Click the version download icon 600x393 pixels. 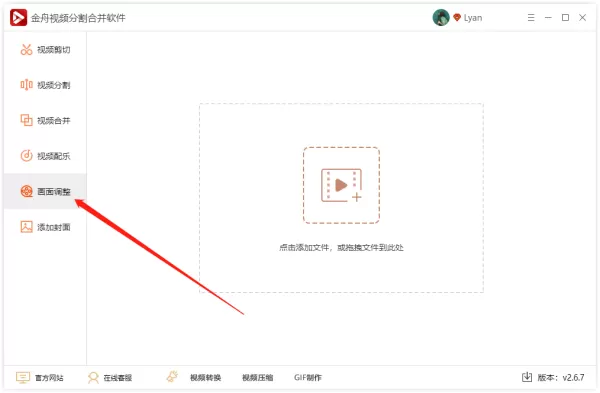coord(527,377)
